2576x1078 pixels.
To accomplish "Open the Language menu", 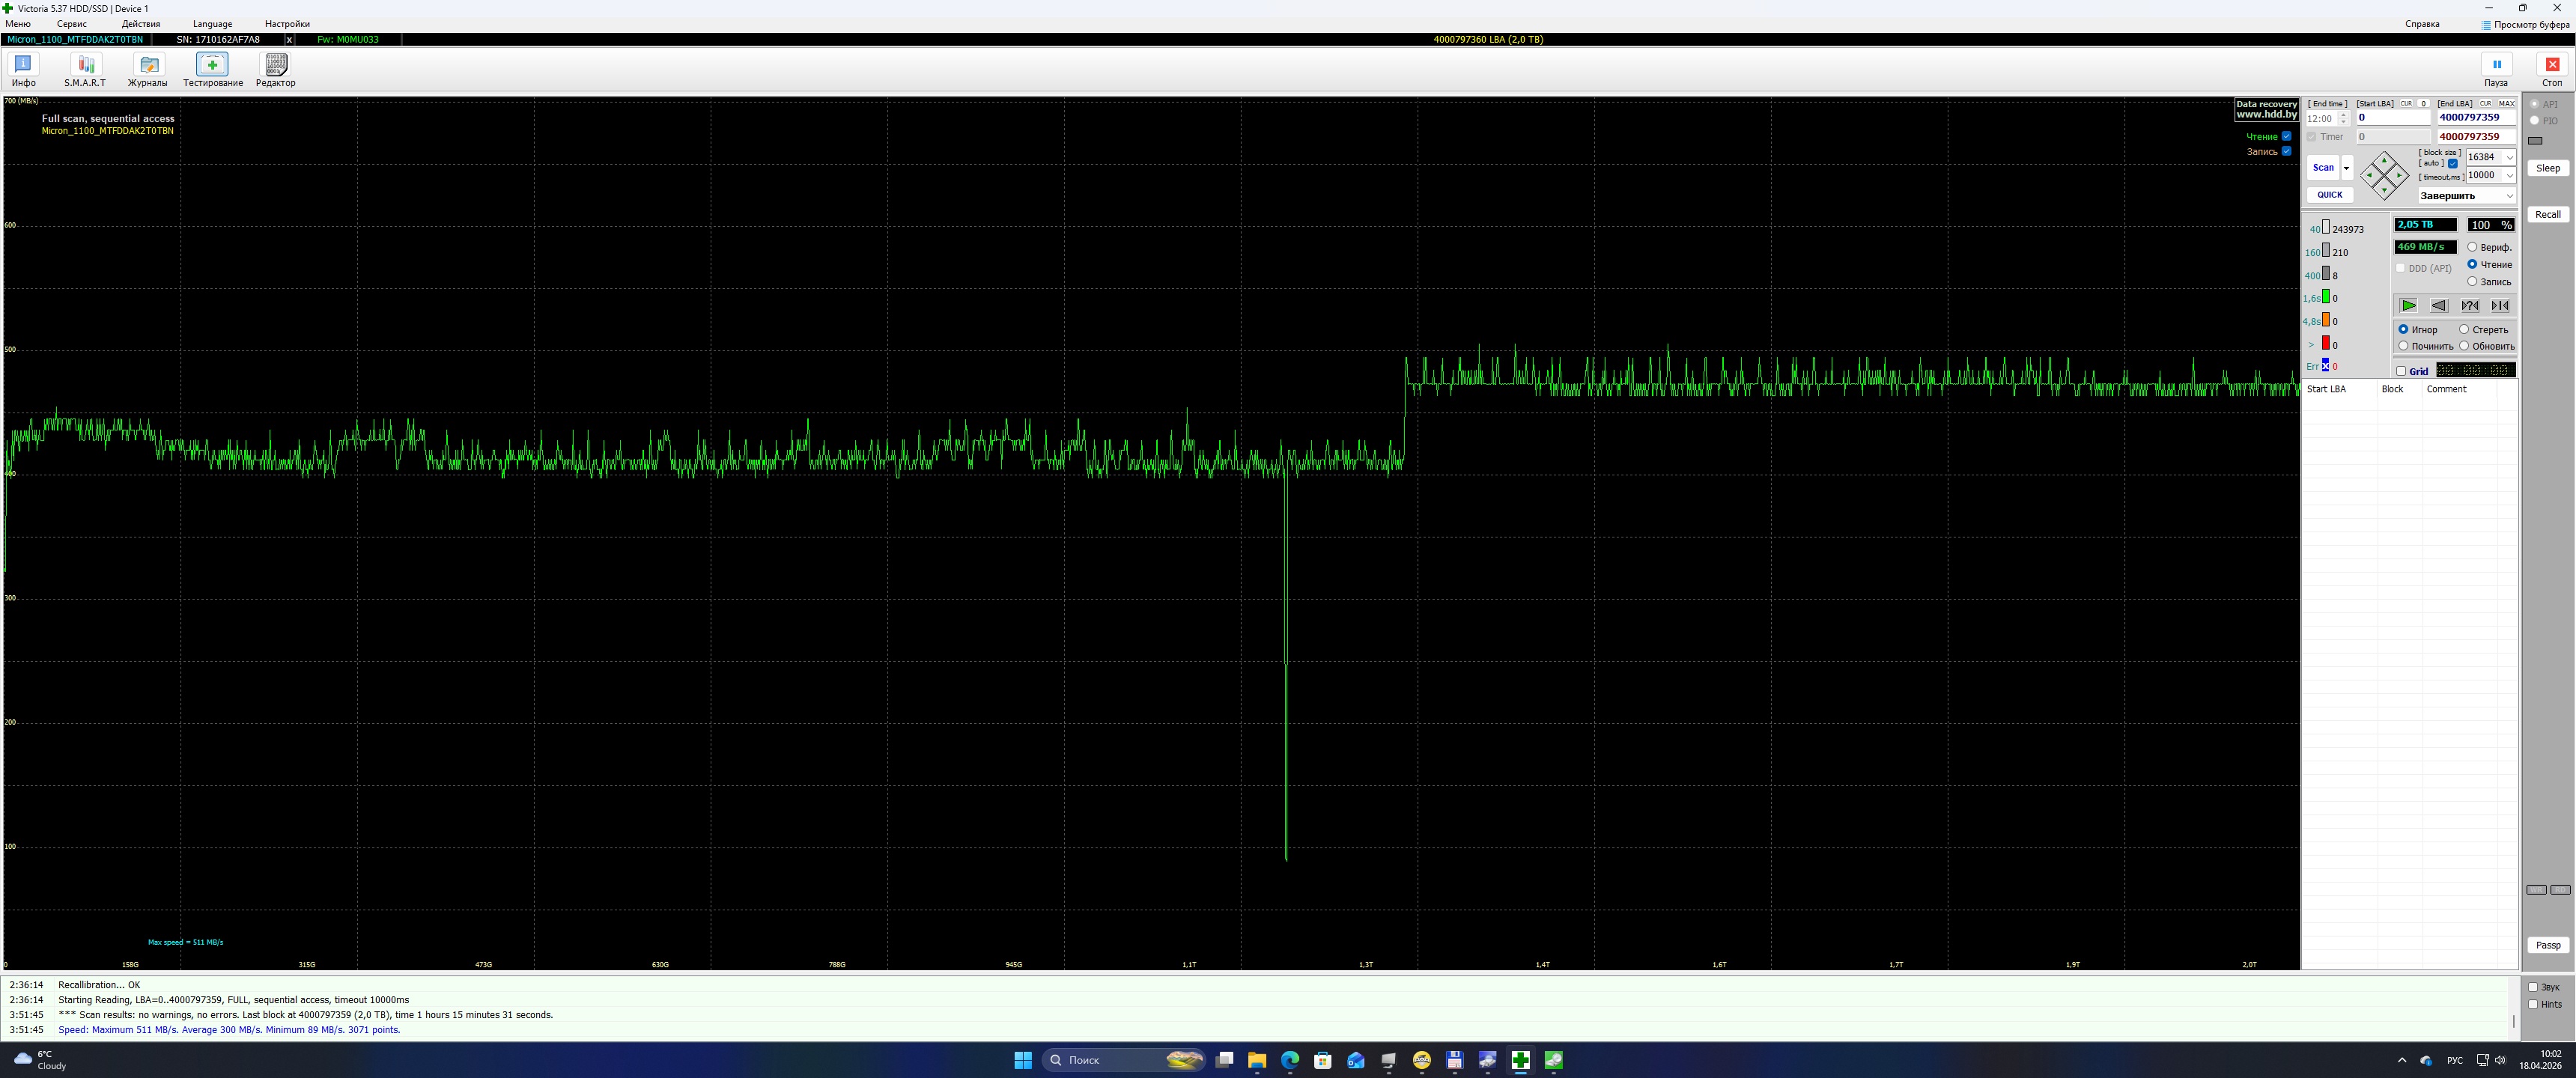I will [x=212, y=24].
